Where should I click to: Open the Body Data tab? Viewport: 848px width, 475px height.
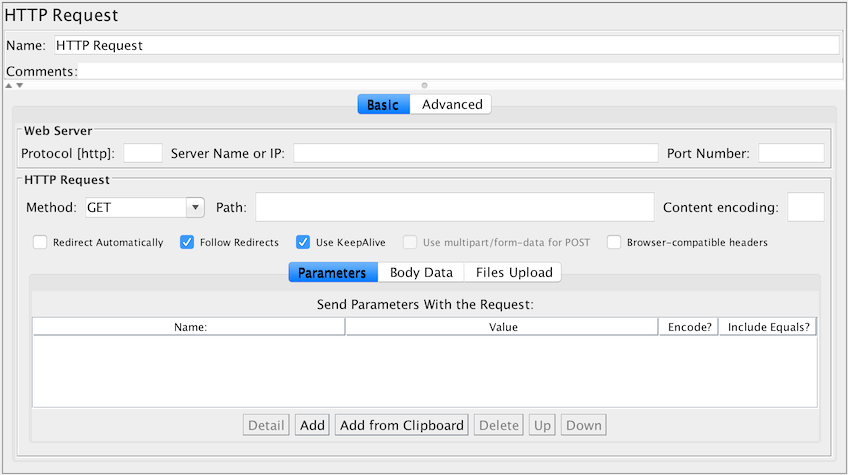click(421, 272)
